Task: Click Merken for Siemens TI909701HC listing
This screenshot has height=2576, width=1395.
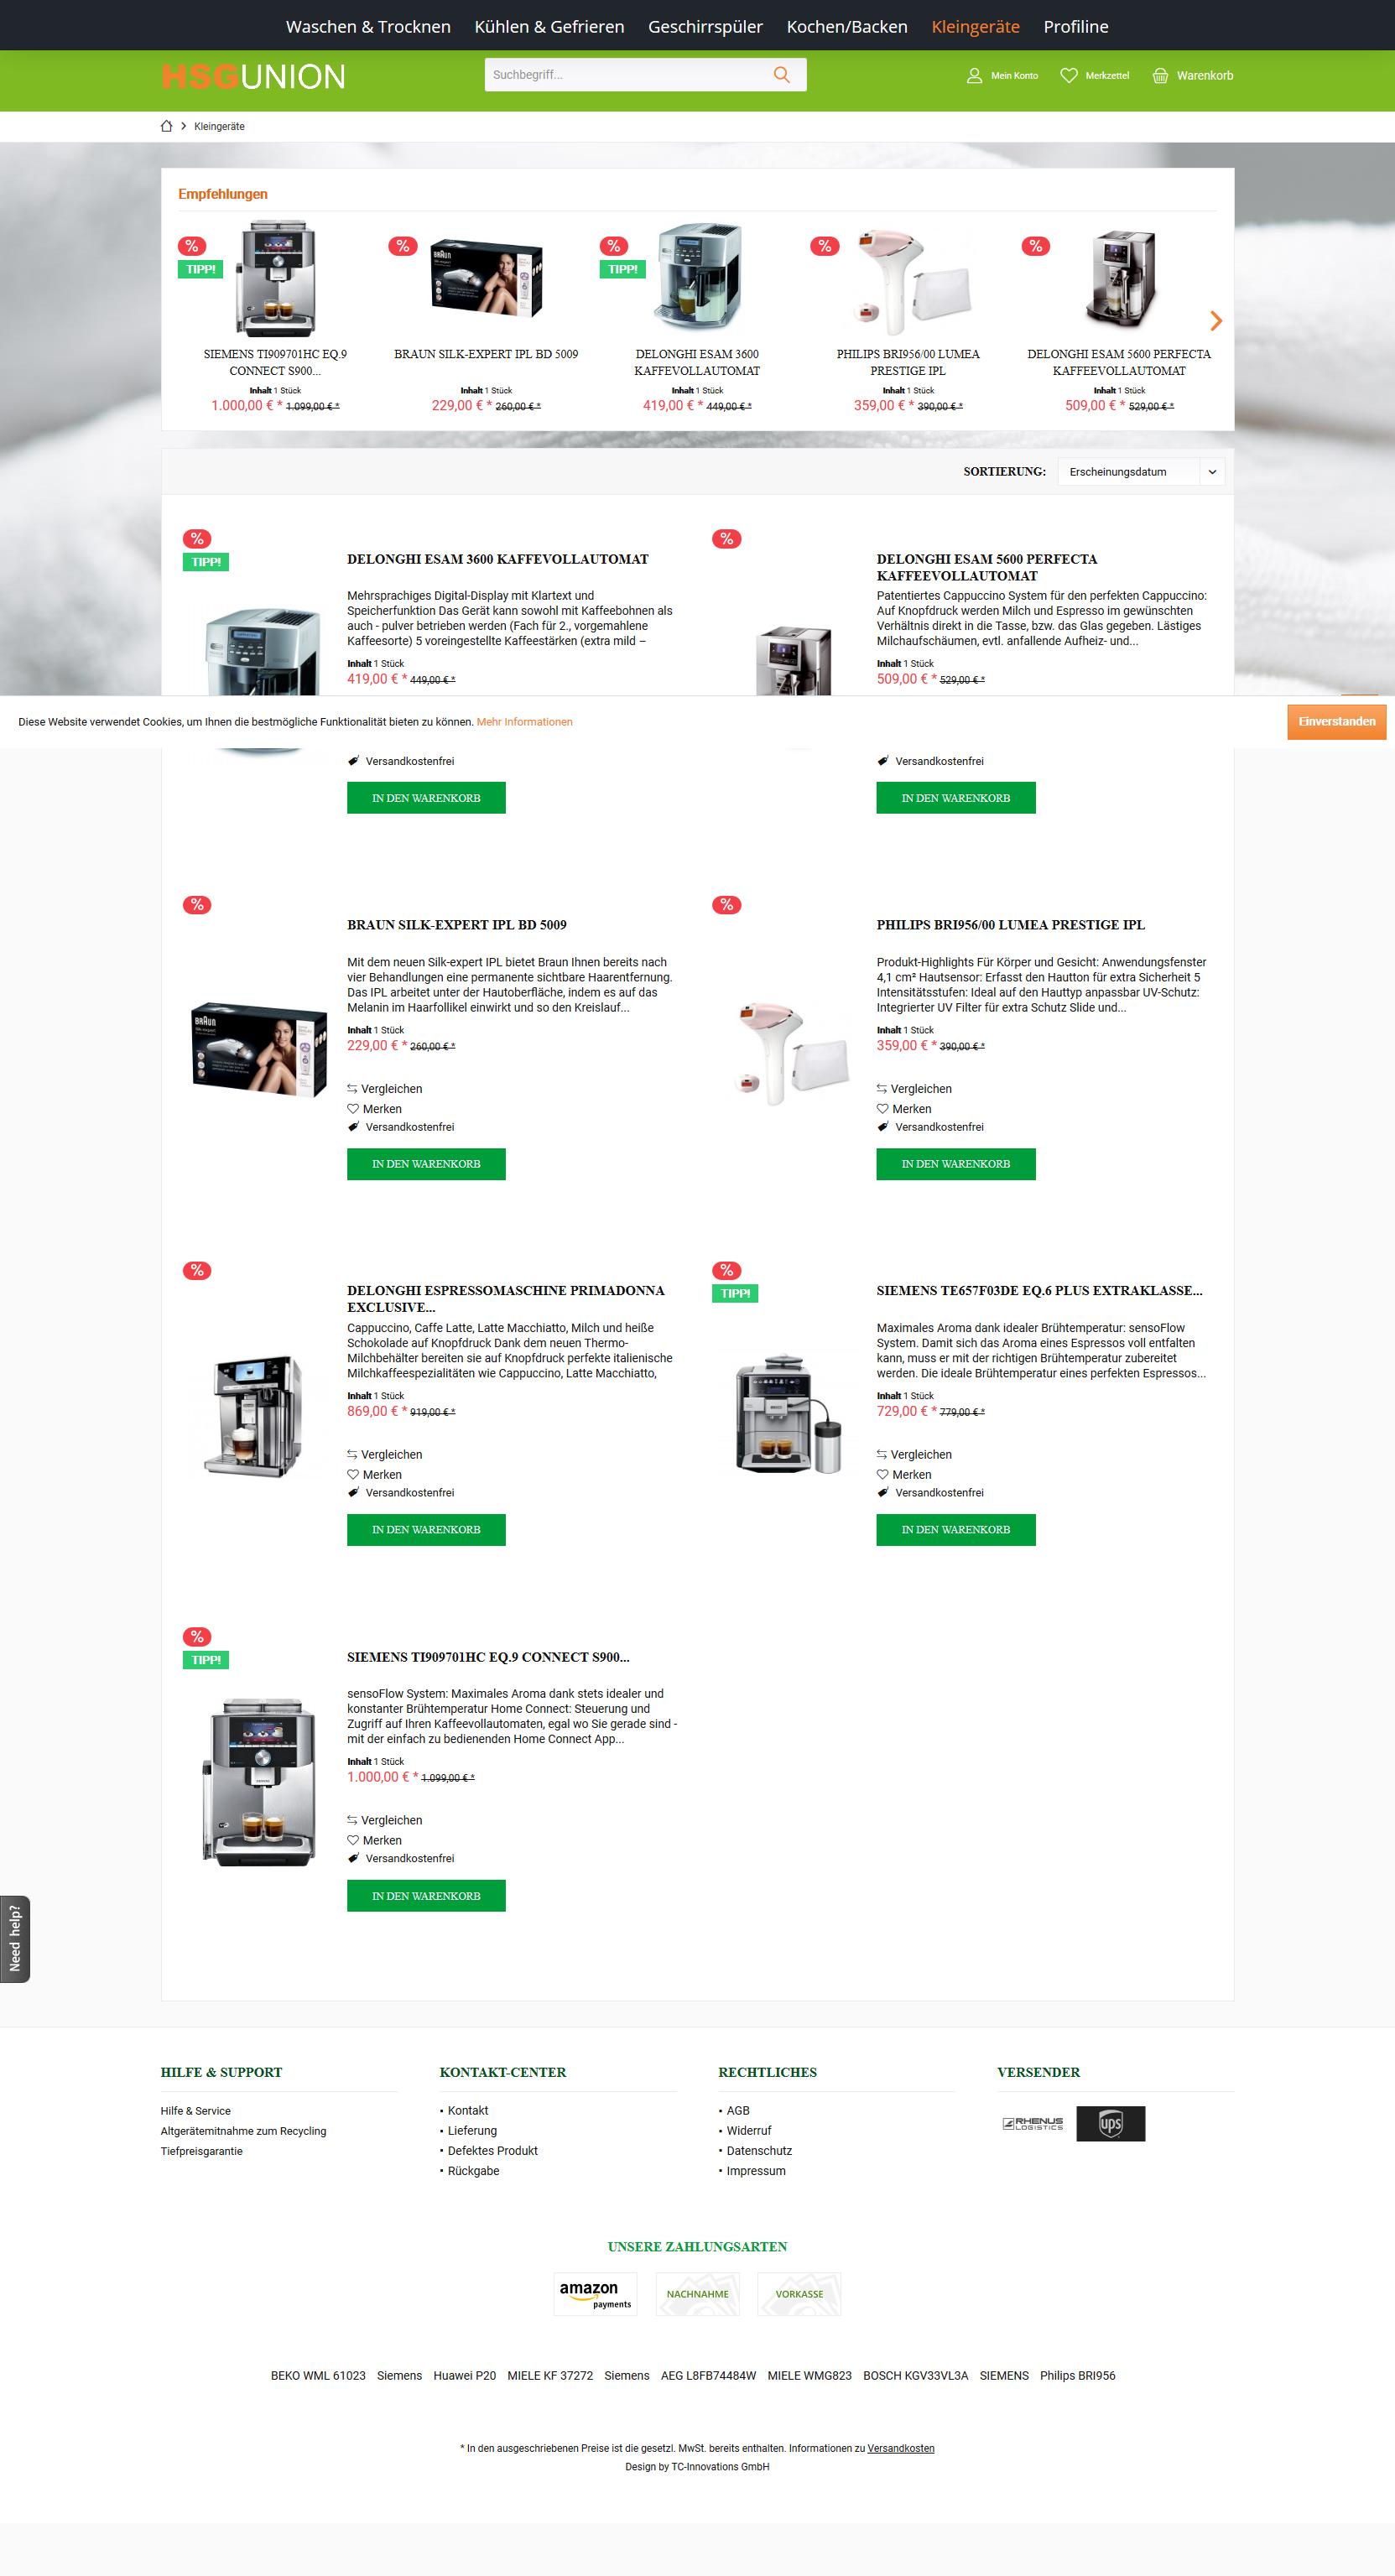Action: tap(375, 1840)
